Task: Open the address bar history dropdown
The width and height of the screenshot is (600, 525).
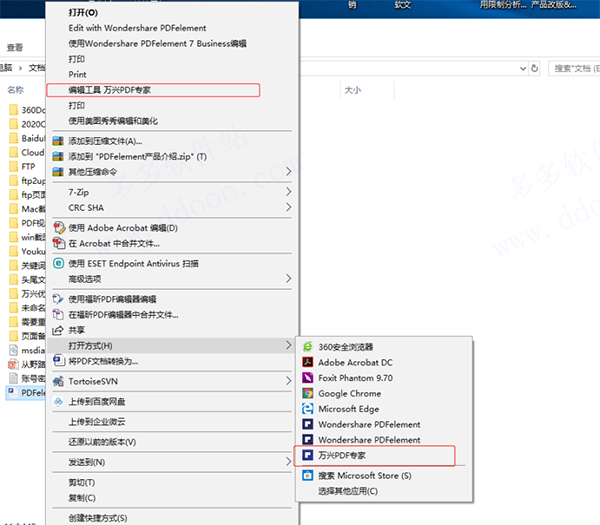Action: (523, 68)
